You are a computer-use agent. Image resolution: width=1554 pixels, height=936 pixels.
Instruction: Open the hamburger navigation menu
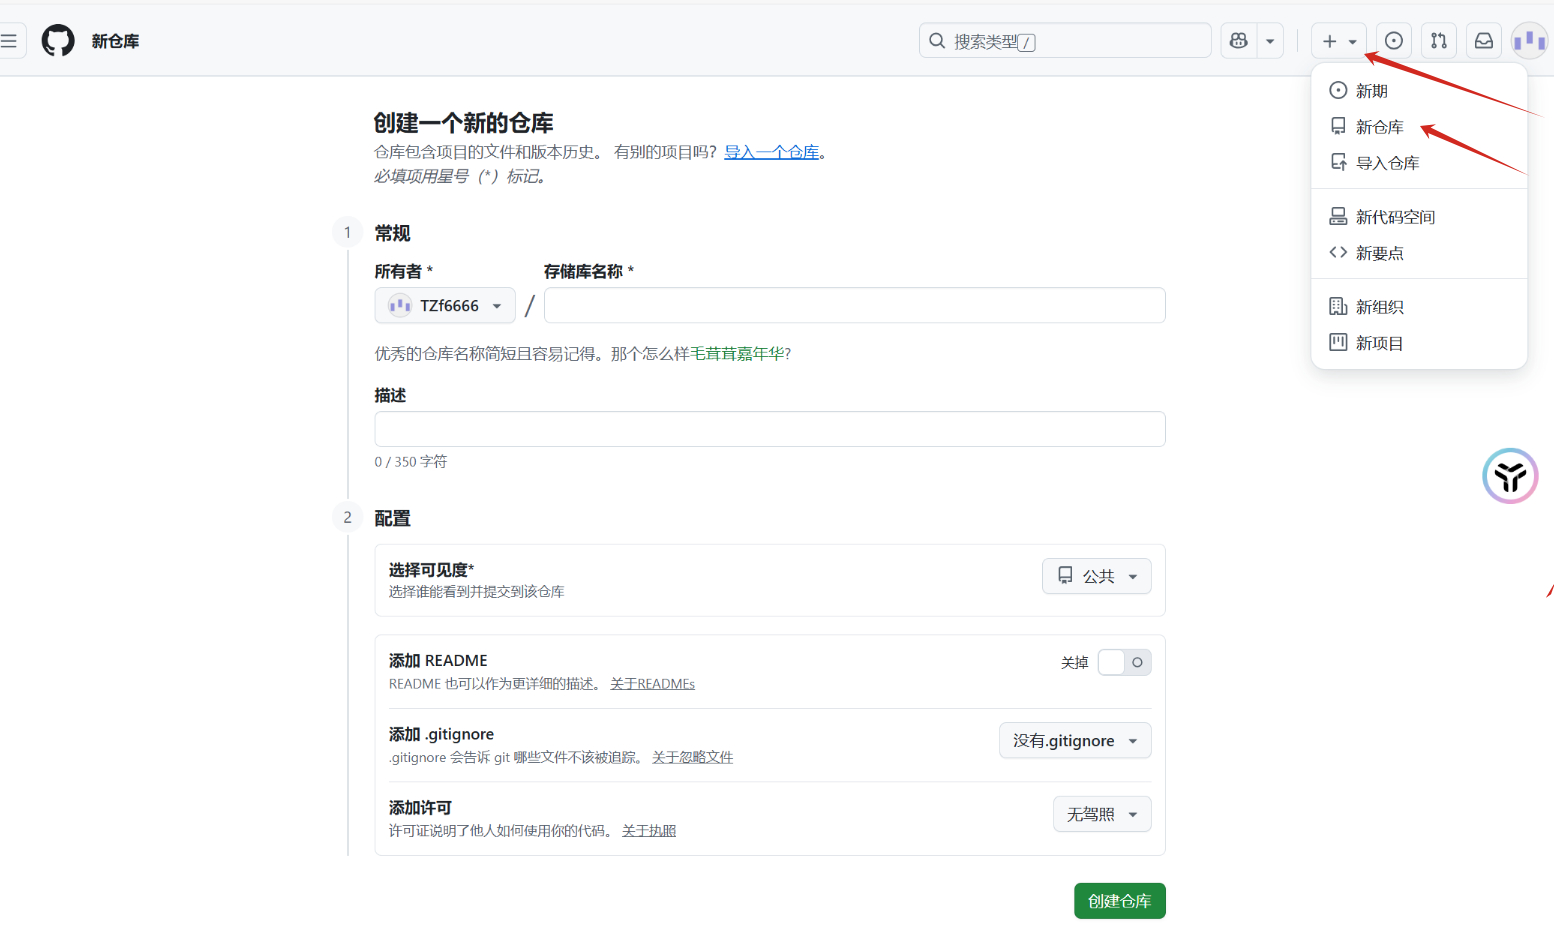point(9,41)
